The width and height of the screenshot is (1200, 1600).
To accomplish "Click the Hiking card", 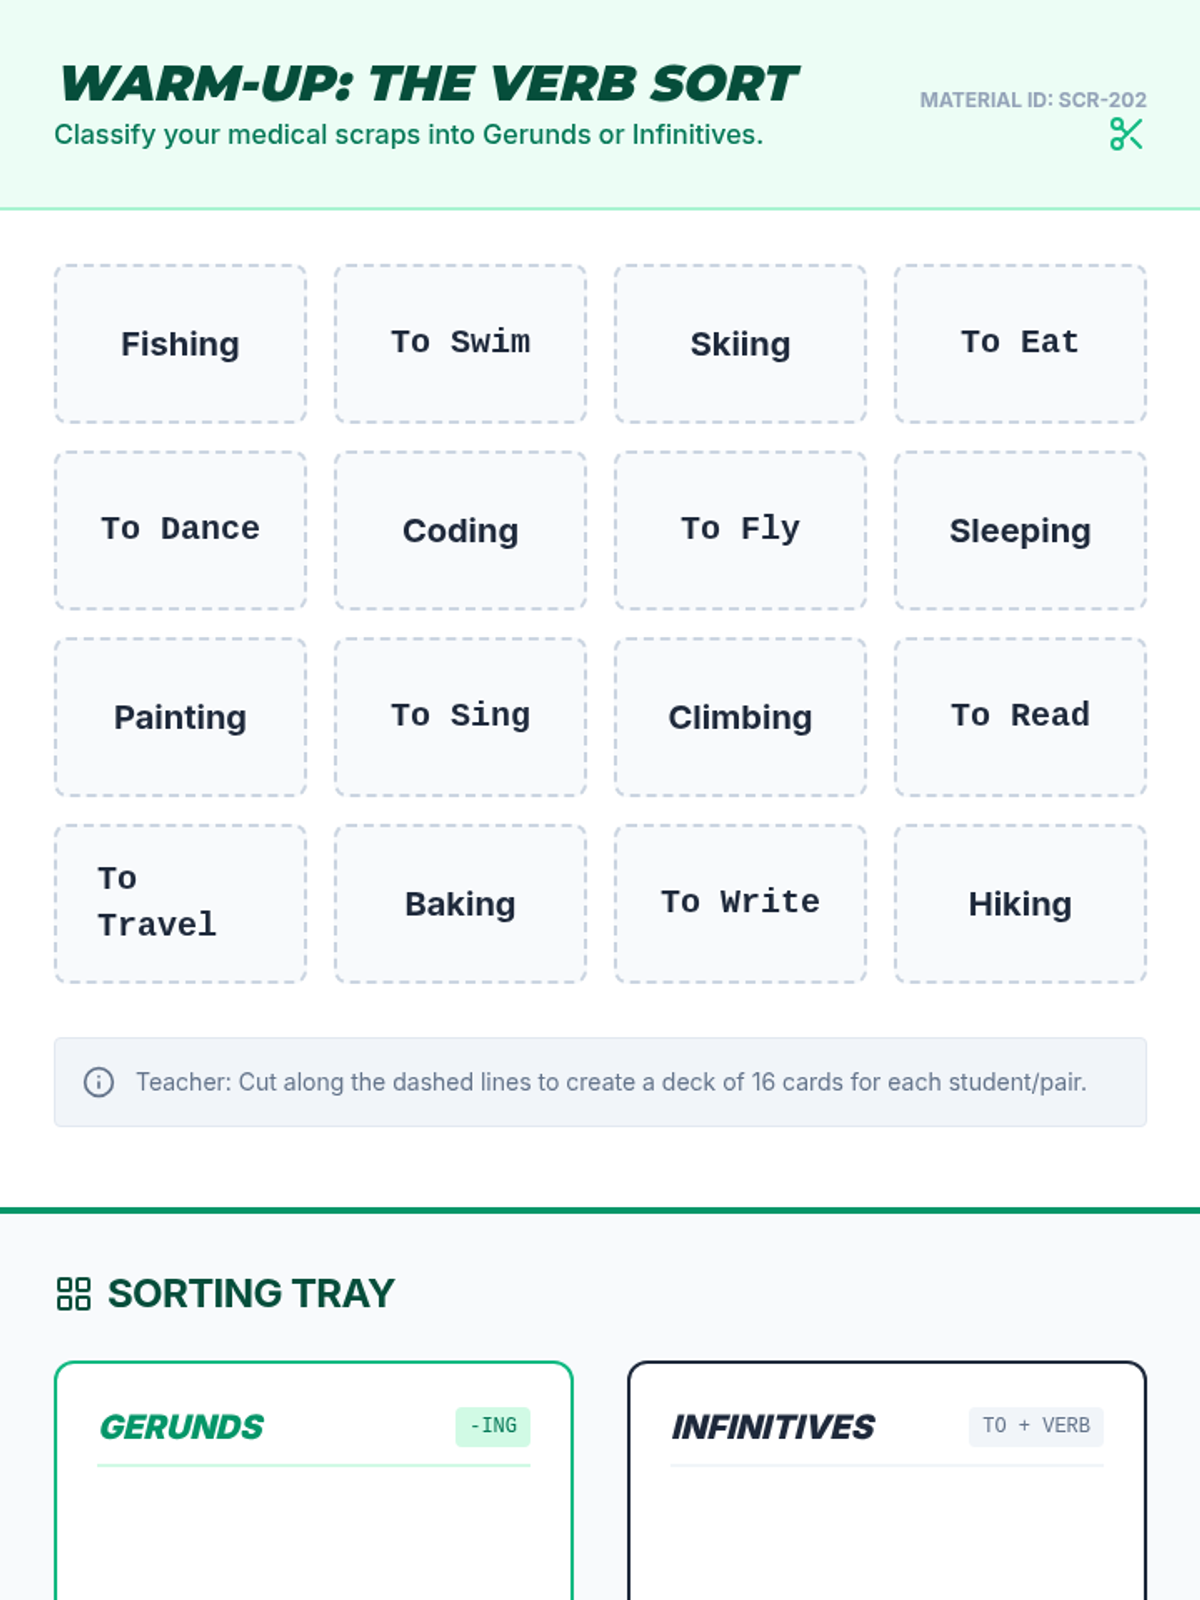I will 1020,903.
